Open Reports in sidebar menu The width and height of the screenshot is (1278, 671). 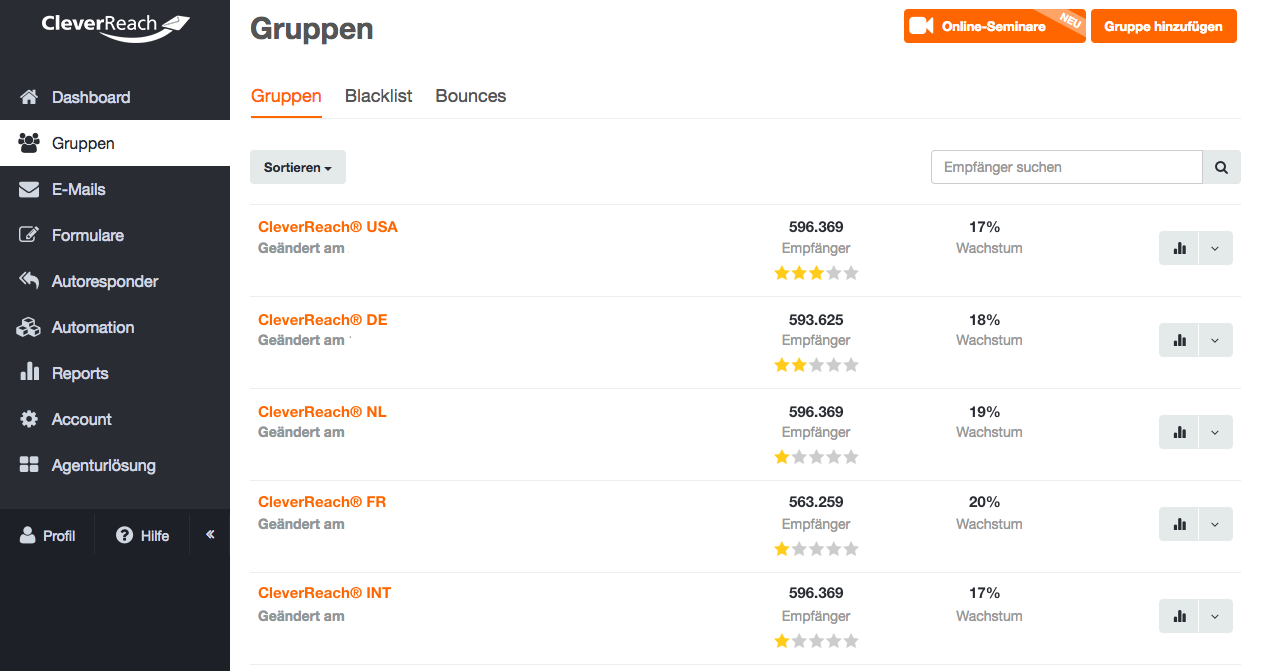[115, 373]
